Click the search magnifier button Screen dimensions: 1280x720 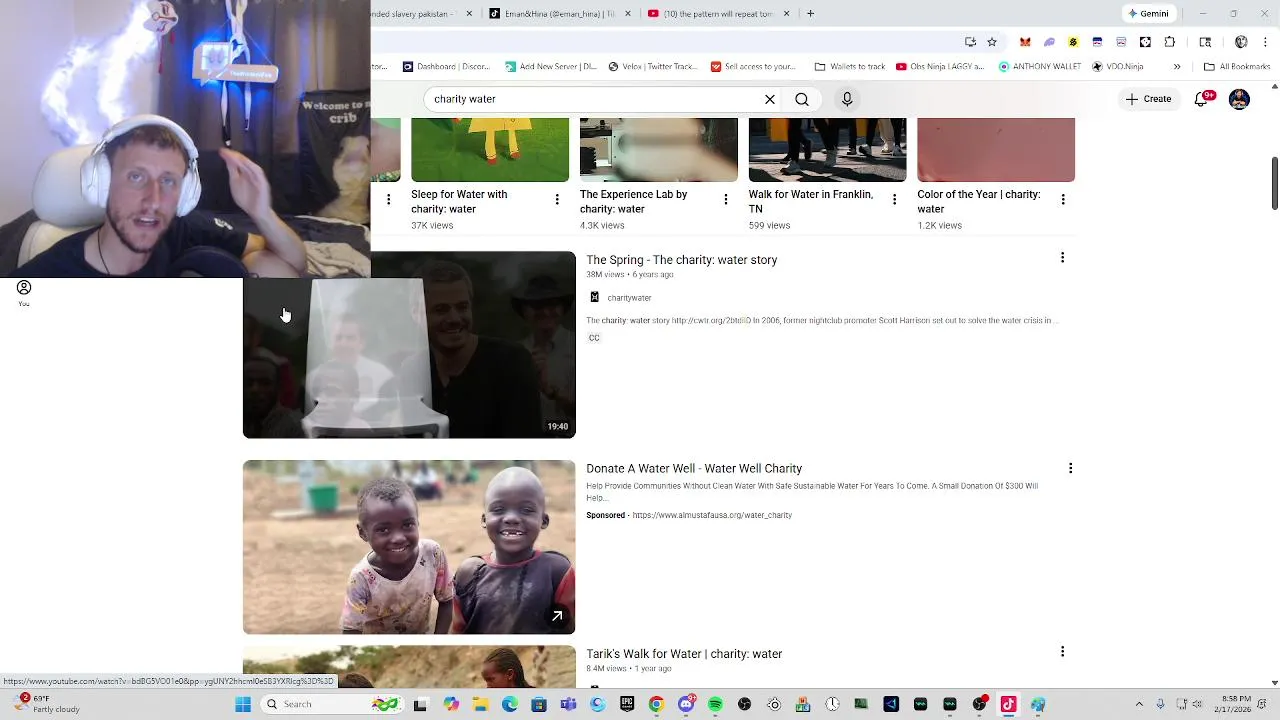[x=802, y=99]
